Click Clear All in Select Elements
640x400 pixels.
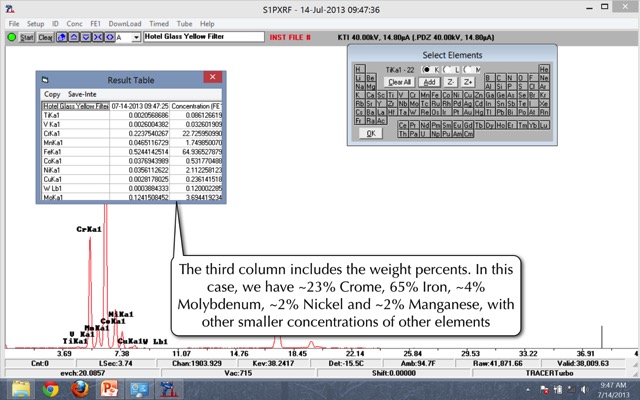coord(399,81)
